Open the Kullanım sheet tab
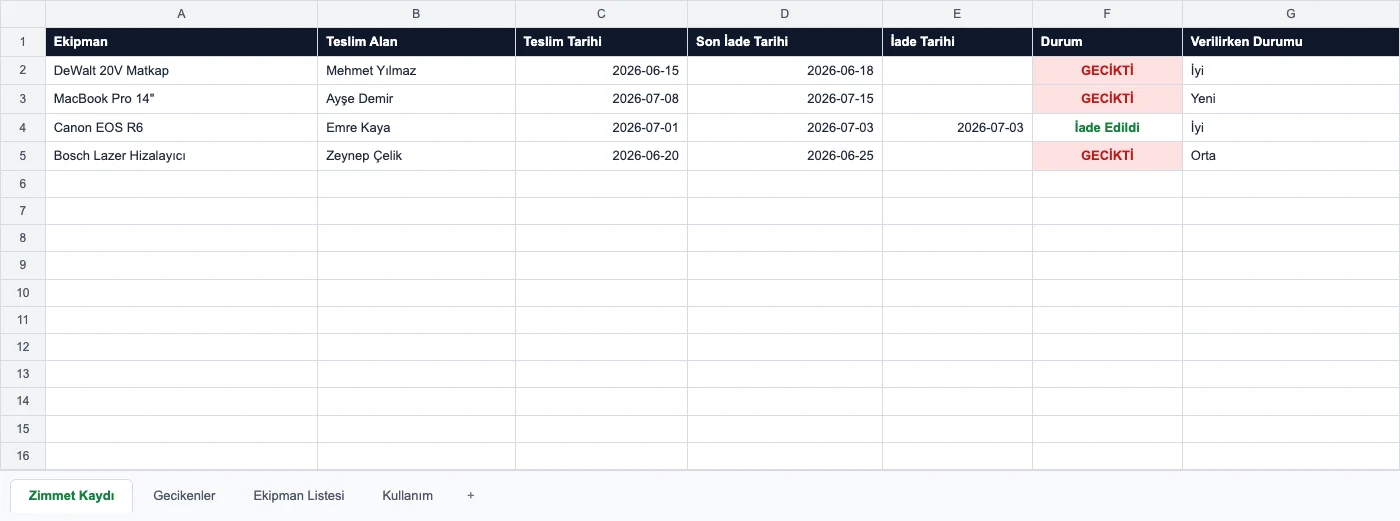This screenshot has height=521, width=1400. coord(408,495)
